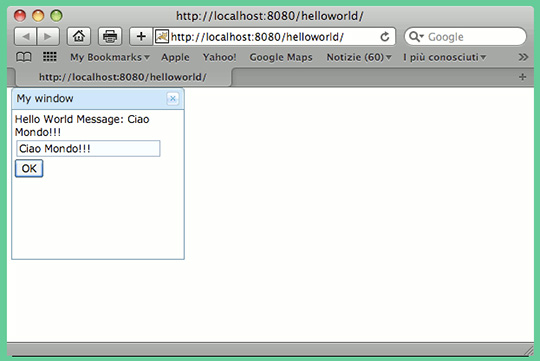Viewport: 540px width, 361px height.
Task: Open the home page icon
Action: pyautogui.click(x=79, y=37)
